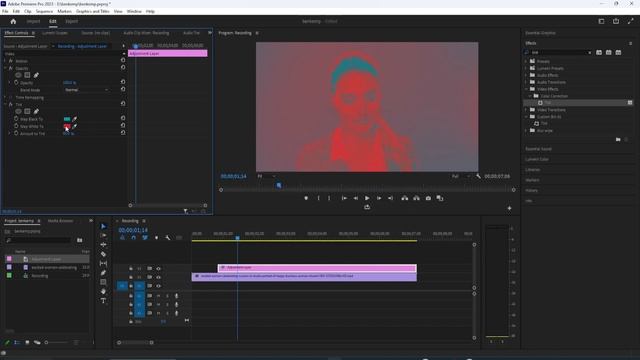Open the Window menu
The height and width of the screenshot is (360, 640).
134,11
